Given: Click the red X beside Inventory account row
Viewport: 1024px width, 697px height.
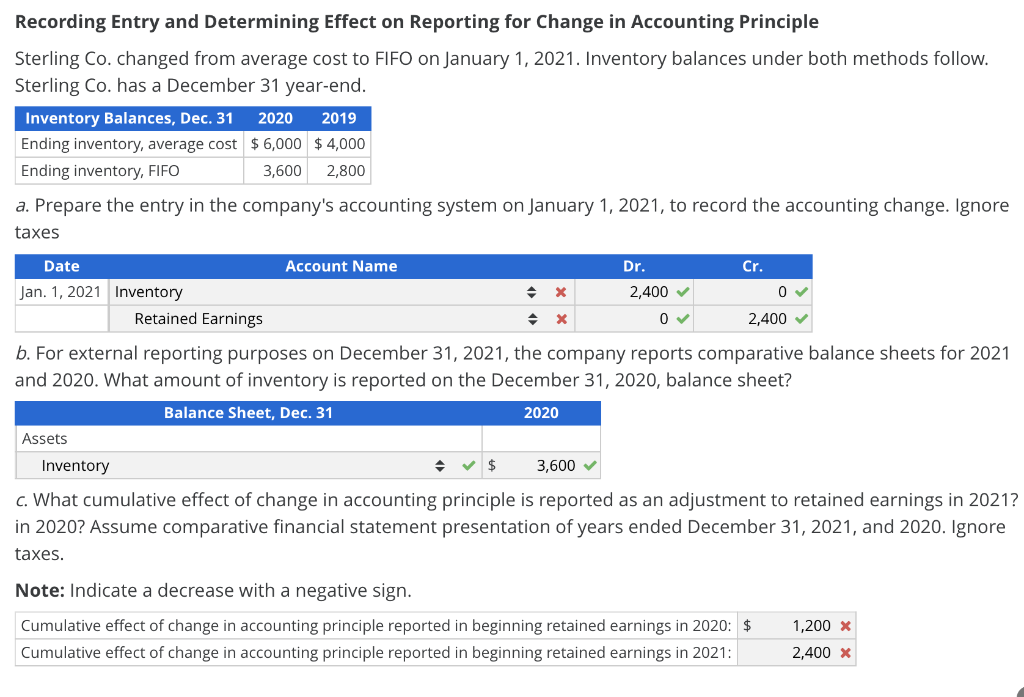Looking at the screenshot, I should (x=560, y=292).
